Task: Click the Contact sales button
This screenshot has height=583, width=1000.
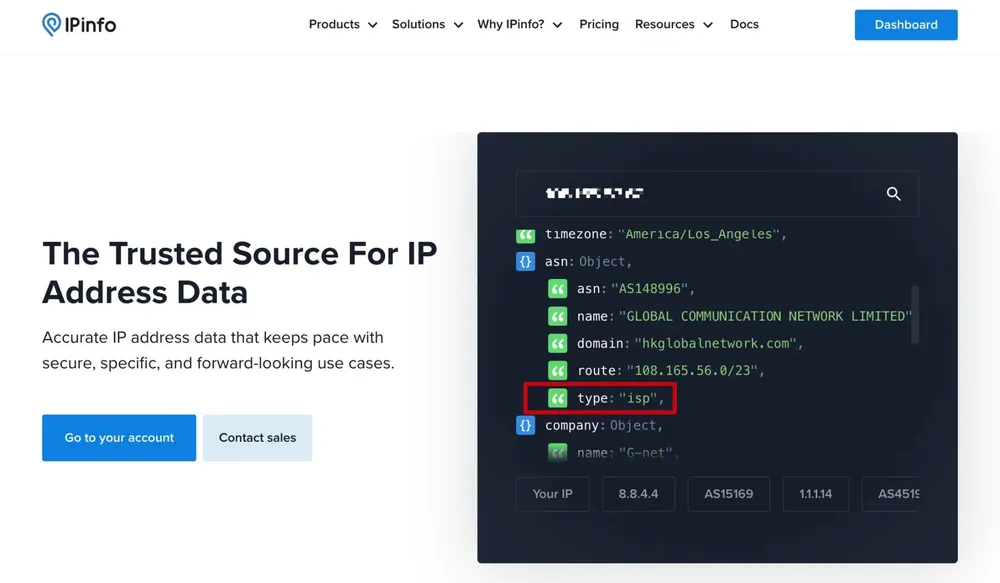Action: [x=258, y=438]
